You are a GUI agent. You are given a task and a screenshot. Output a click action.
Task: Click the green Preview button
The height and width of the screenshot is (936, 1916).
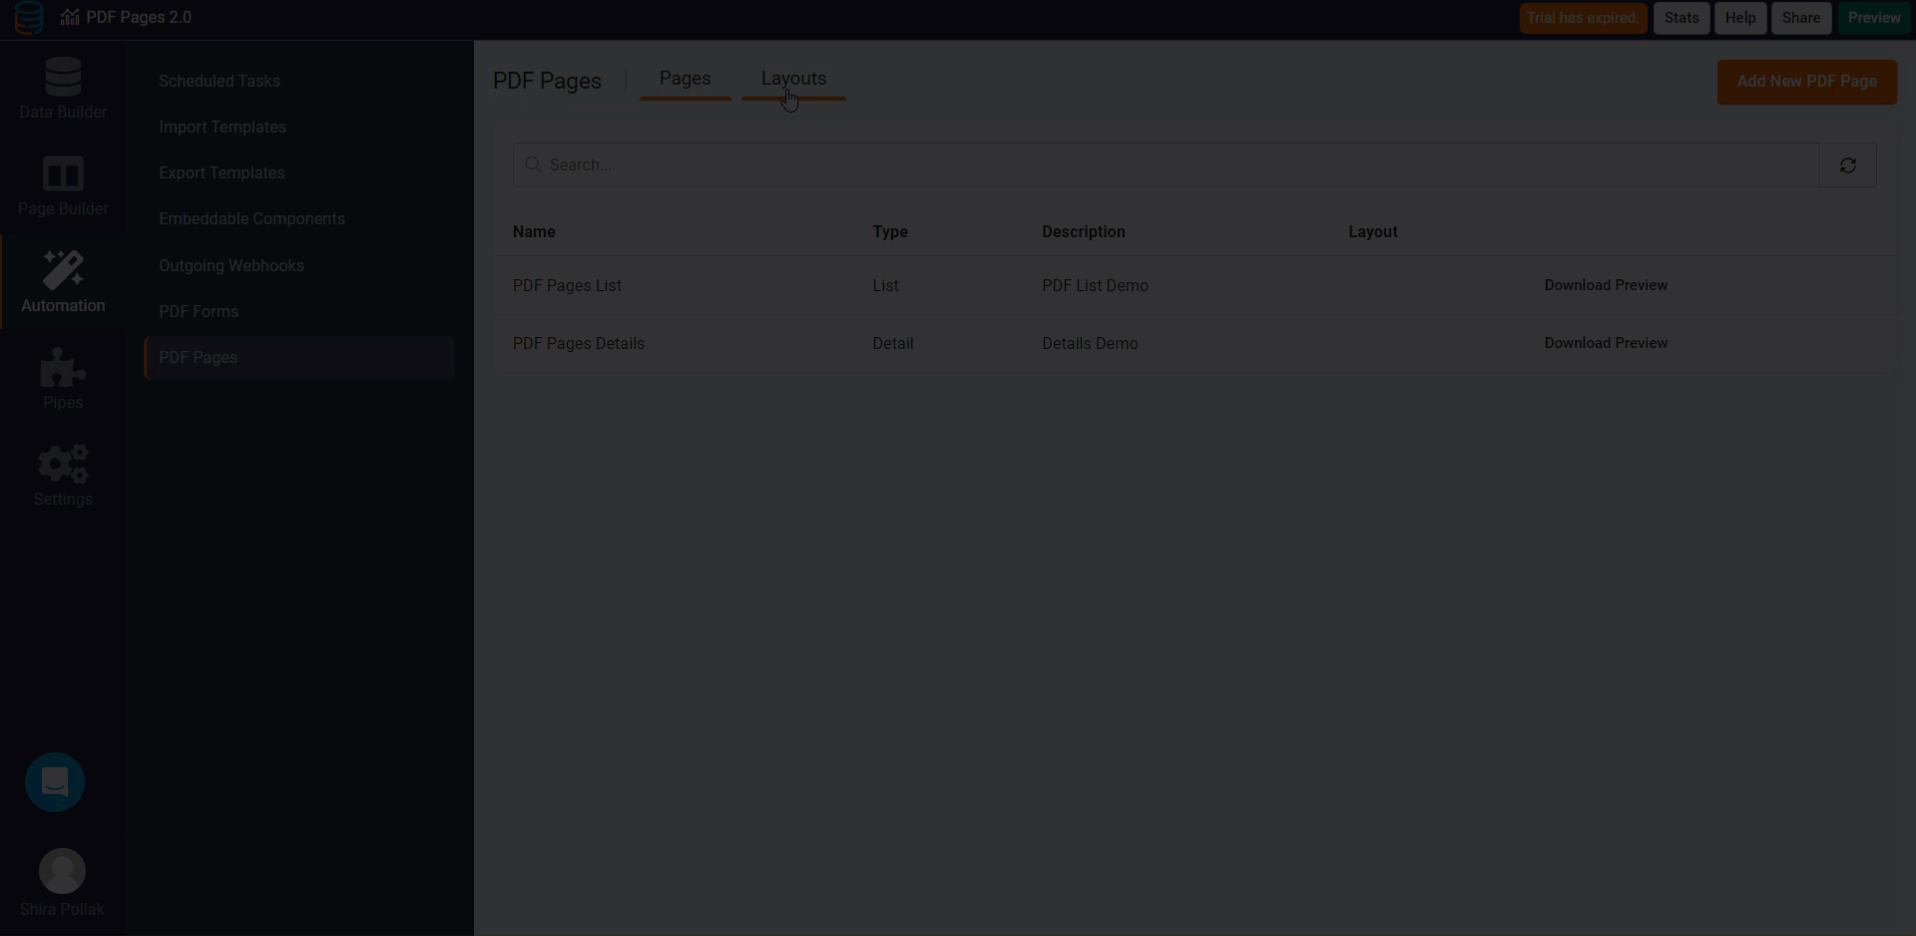1874,18
